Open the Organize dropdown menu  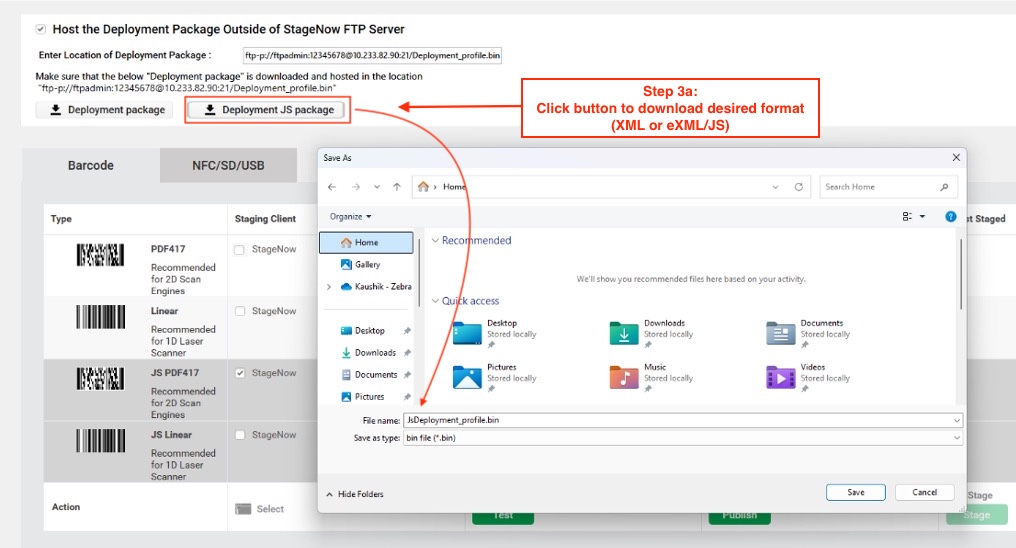point(350,216)
